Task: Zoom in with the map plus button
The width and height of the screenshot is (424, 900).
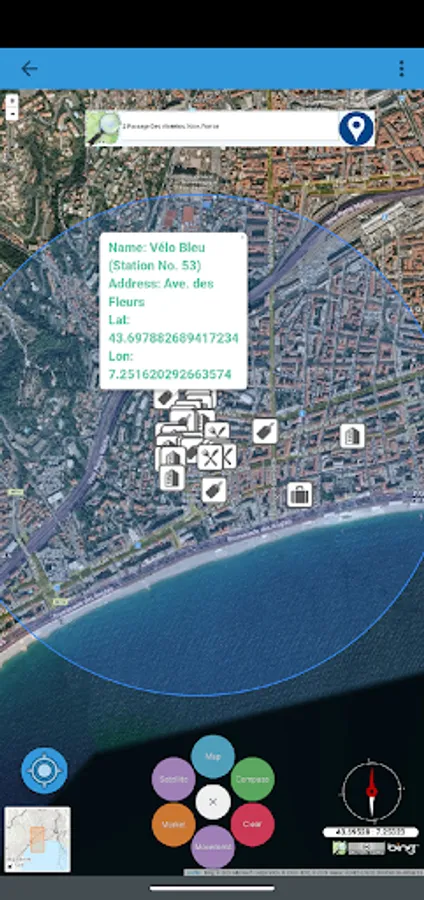Action: pyautogui.click(x=12, y=102)
